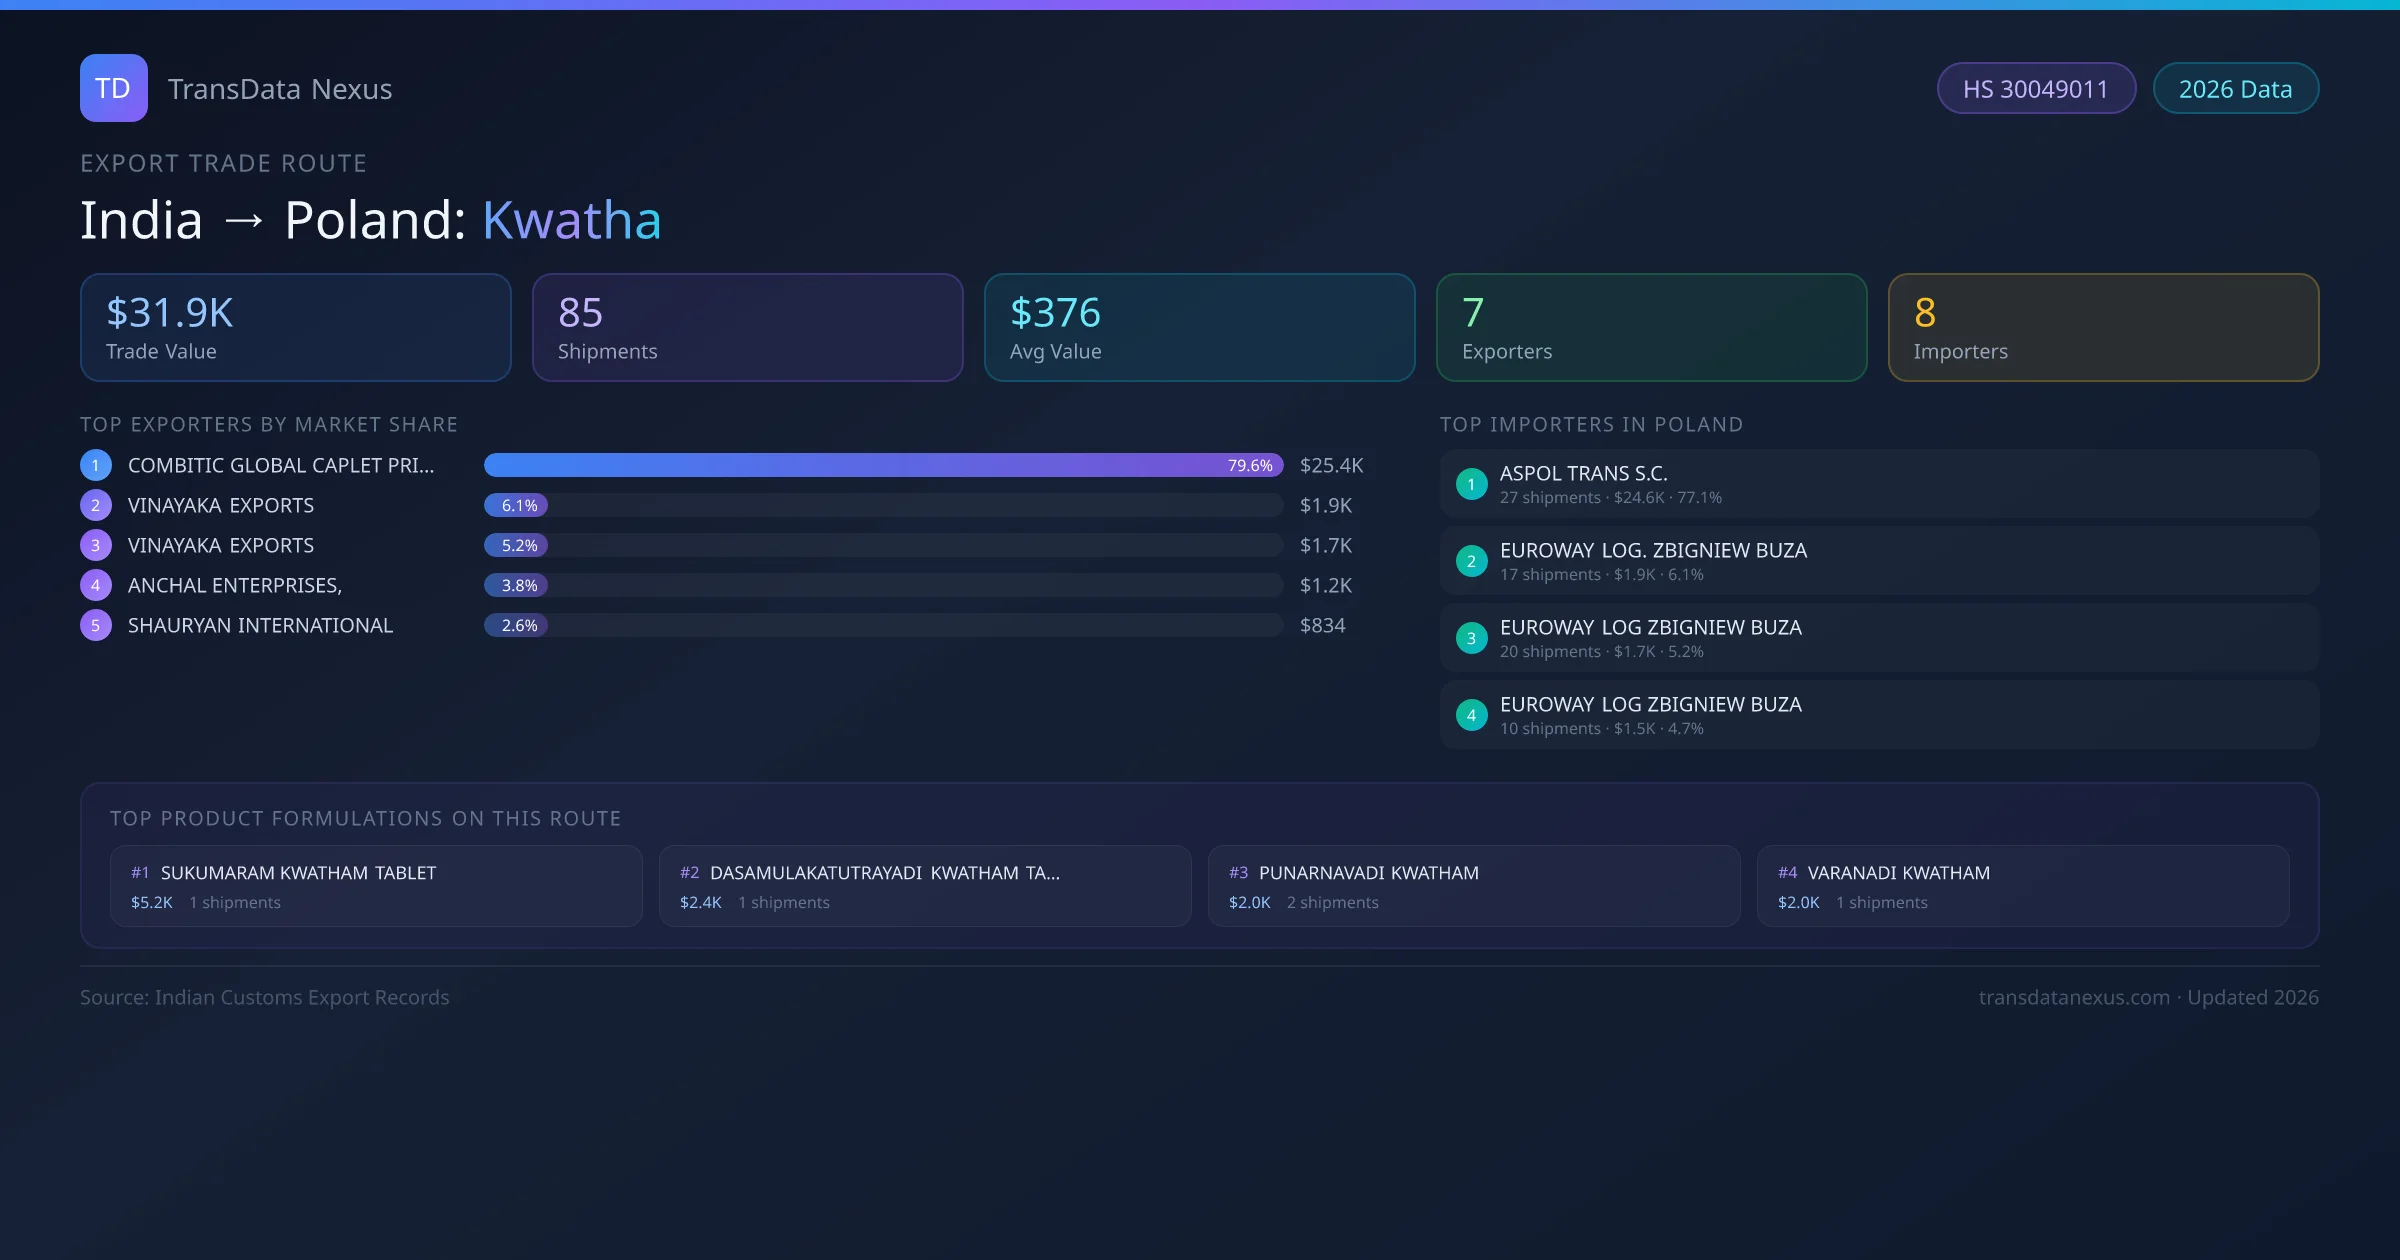Open the $376 Avg Value card
This screenshot has height=1260, width=2400.
(x=1199, y=327)
